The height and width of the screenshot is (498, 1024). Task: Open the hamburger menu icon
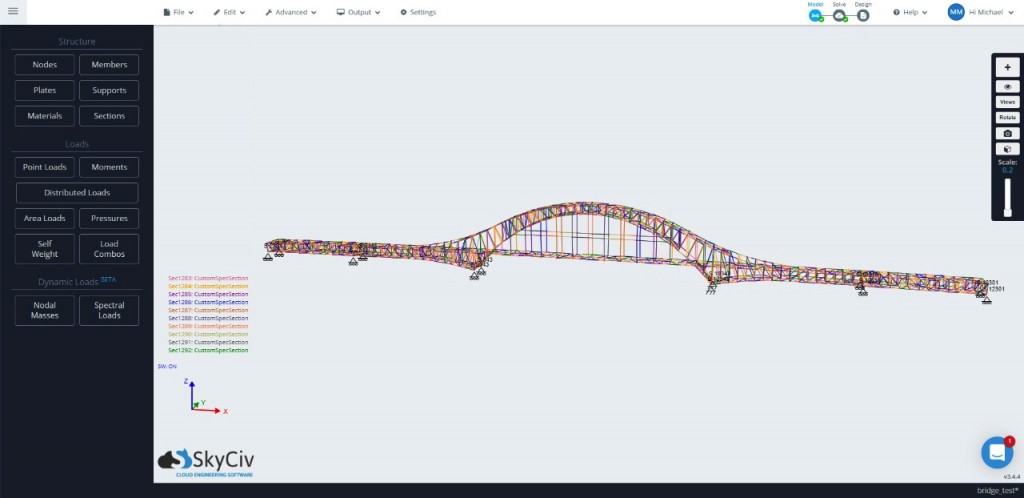click(13, 12)
